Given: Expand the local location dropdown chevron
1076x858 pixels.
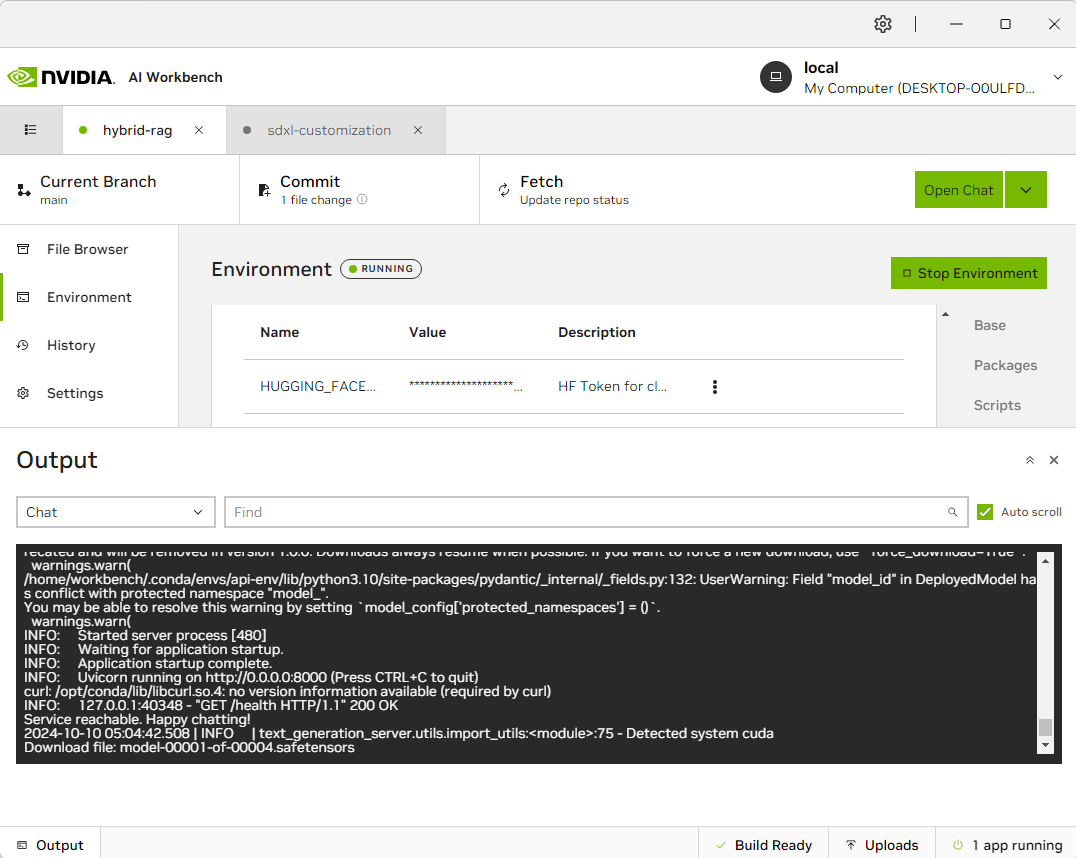Looking at the screenshot, I should 1057,77.
